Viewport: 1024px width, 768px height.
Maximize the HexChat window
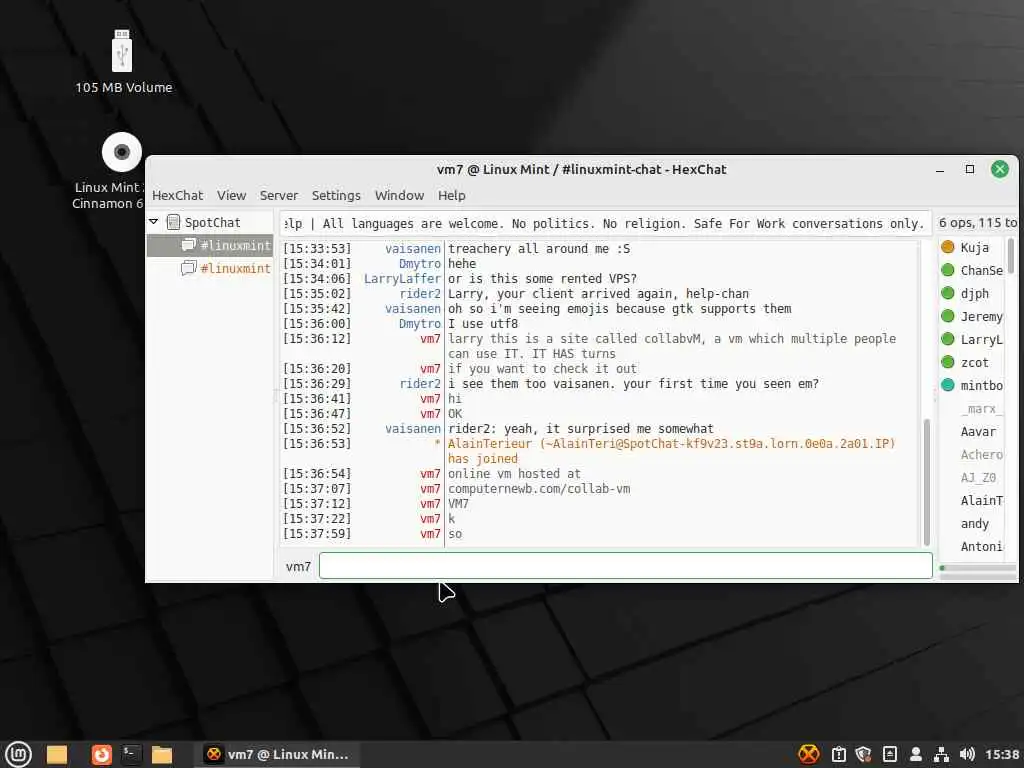(x=969, y=169)
